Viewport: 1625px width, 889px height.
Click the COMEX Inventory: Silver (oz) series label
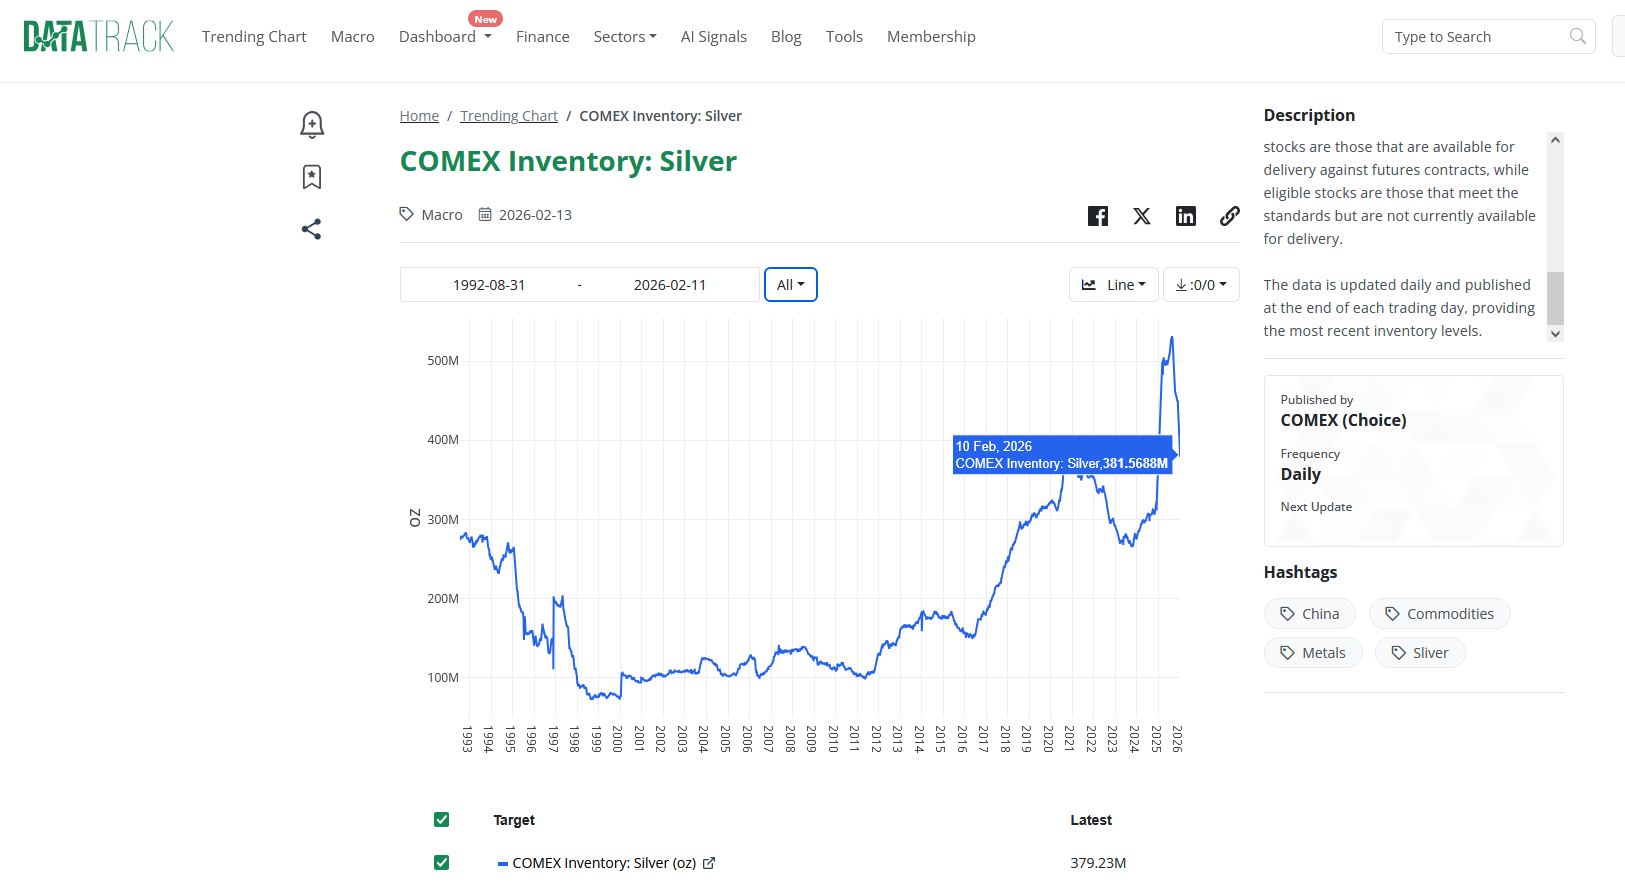[x=604, y=863]
